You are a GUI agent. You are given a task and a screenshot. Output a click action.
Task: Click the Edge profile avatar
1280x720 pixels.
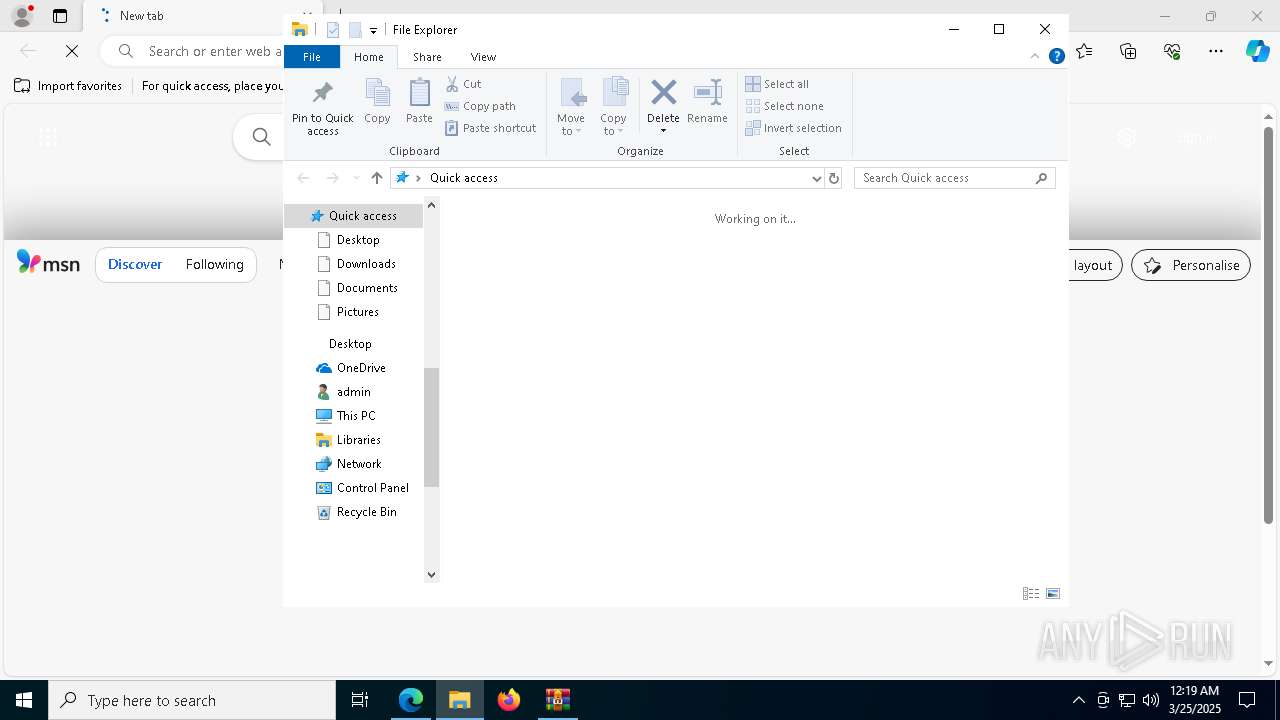22,16
